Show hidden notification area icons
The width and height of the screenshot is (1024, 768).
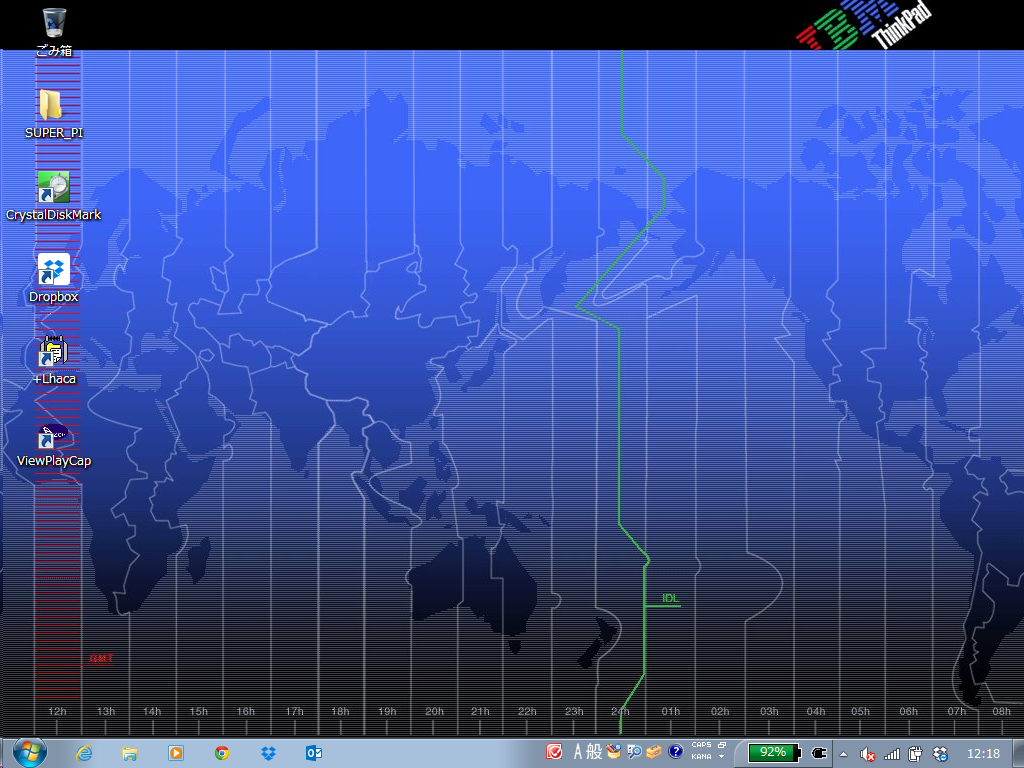(843, 754)
